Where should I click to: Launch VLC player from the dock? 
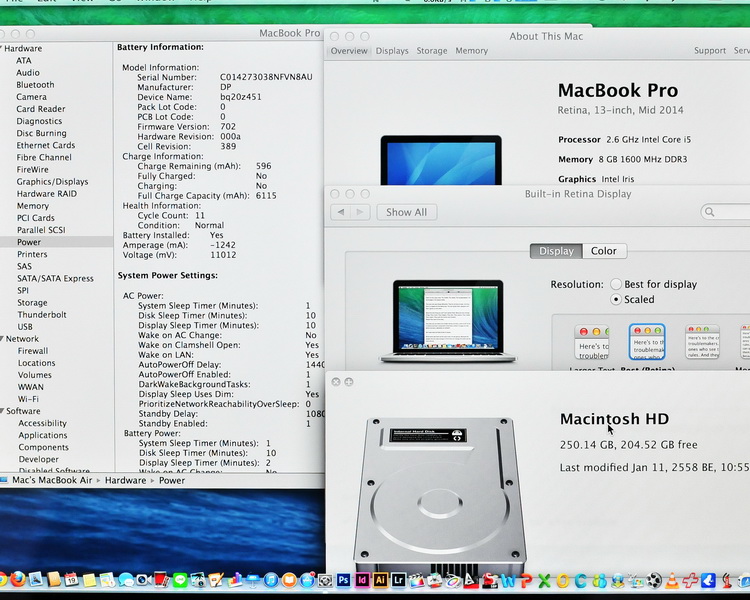point(672,580)
